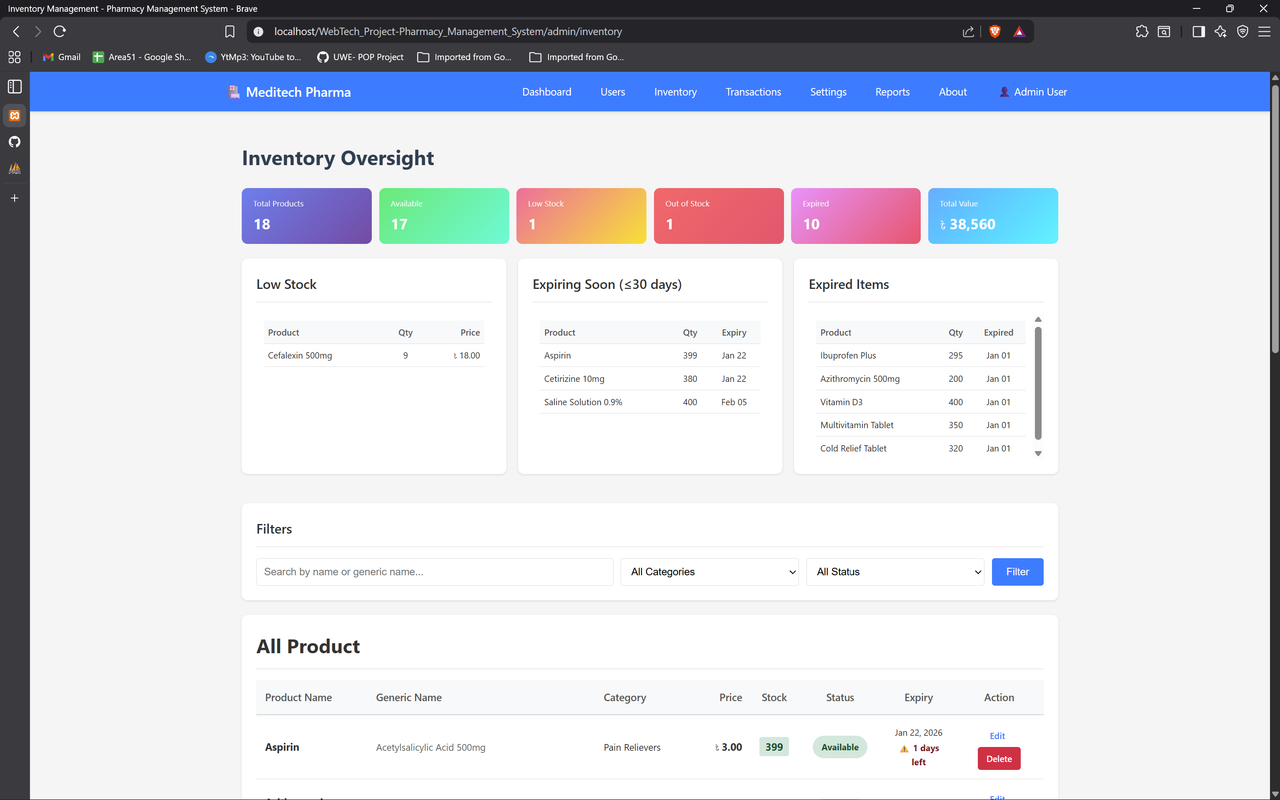
Task: Open the apps grid in the bookmarks bar
Action: click(14, 57)
